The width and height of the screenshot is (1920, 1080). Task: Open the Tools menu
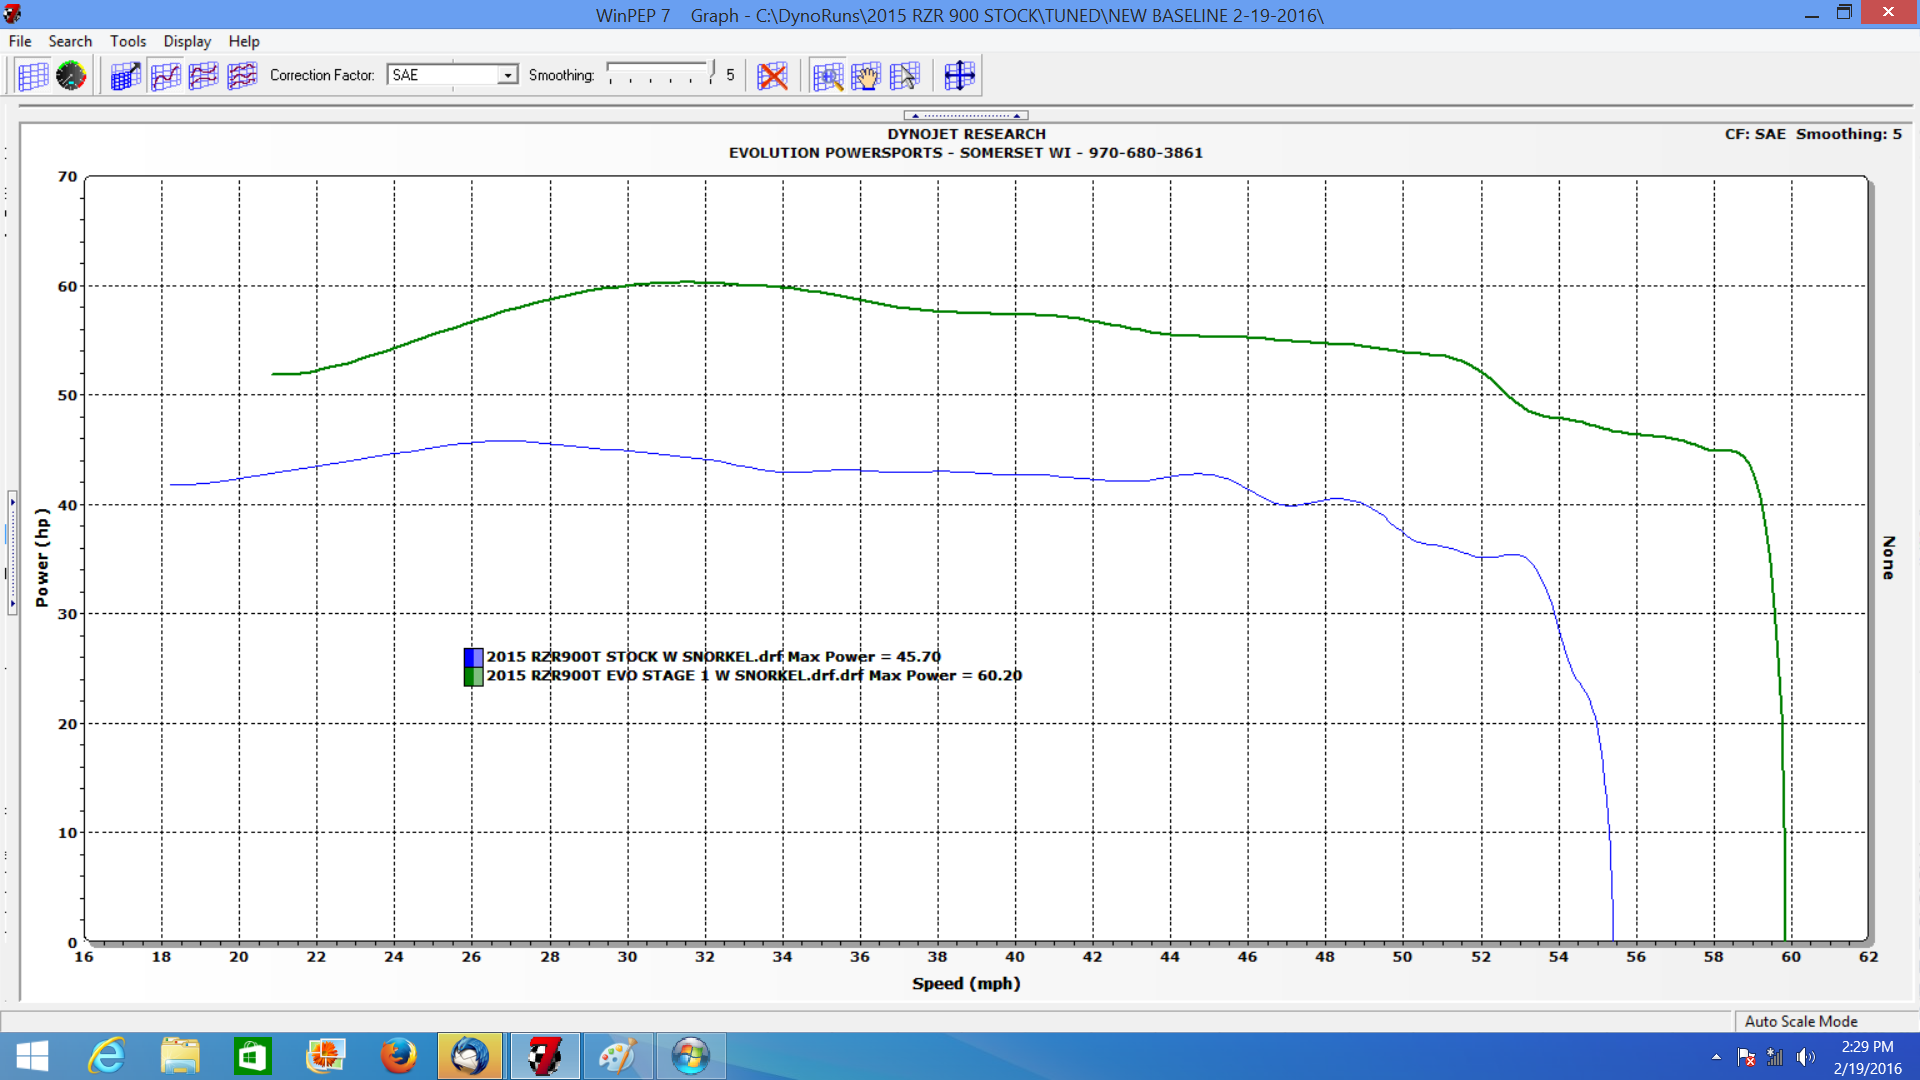[127, 41]
